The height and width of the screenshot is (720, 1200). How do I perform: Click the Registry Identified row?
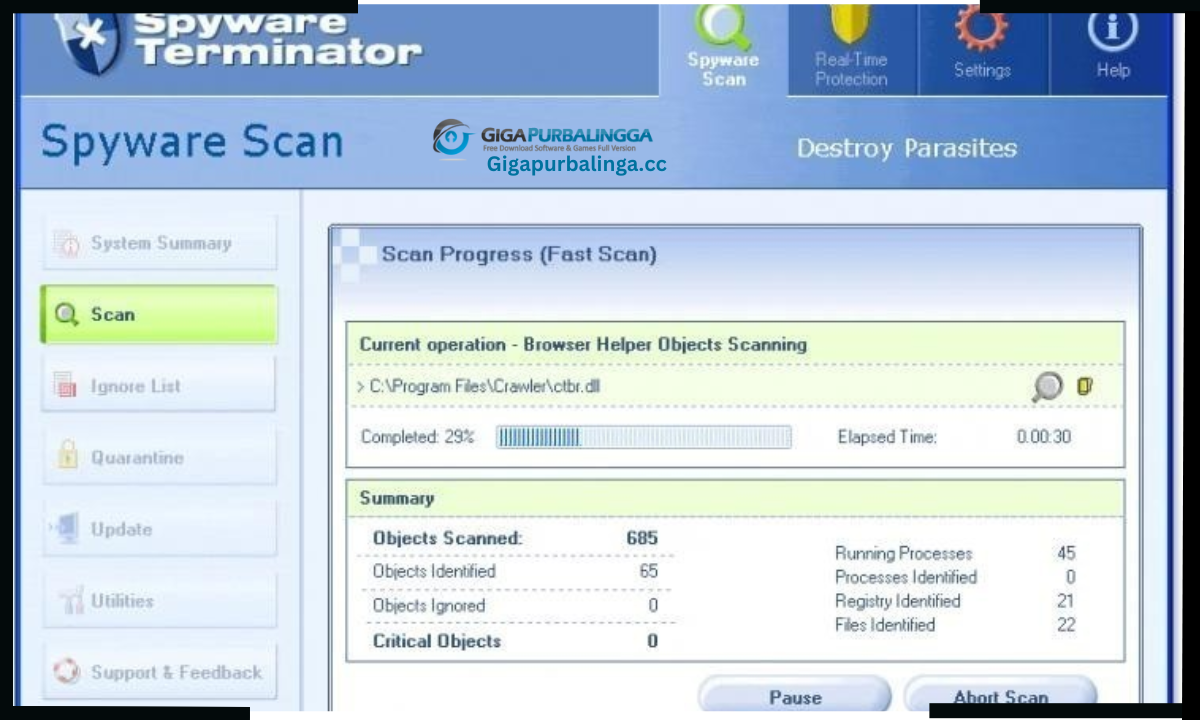click(955, 601)
